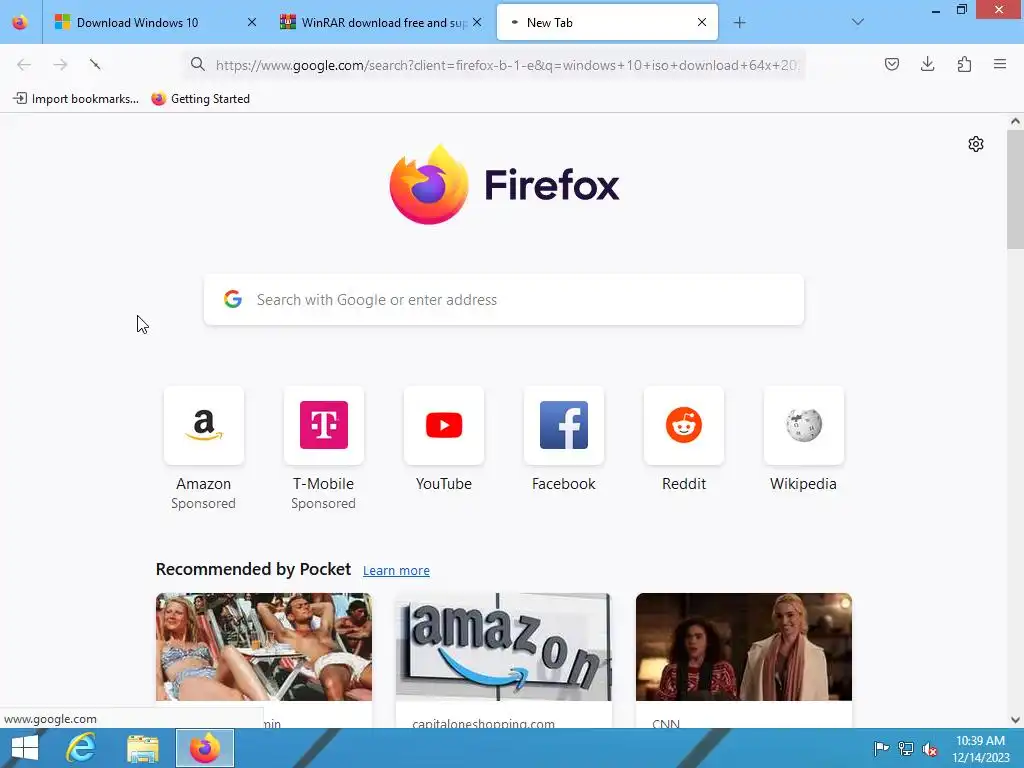The image size is (1024, 768).
Task: Open Firefox View pinned tab icon
Action: (20, 22)
